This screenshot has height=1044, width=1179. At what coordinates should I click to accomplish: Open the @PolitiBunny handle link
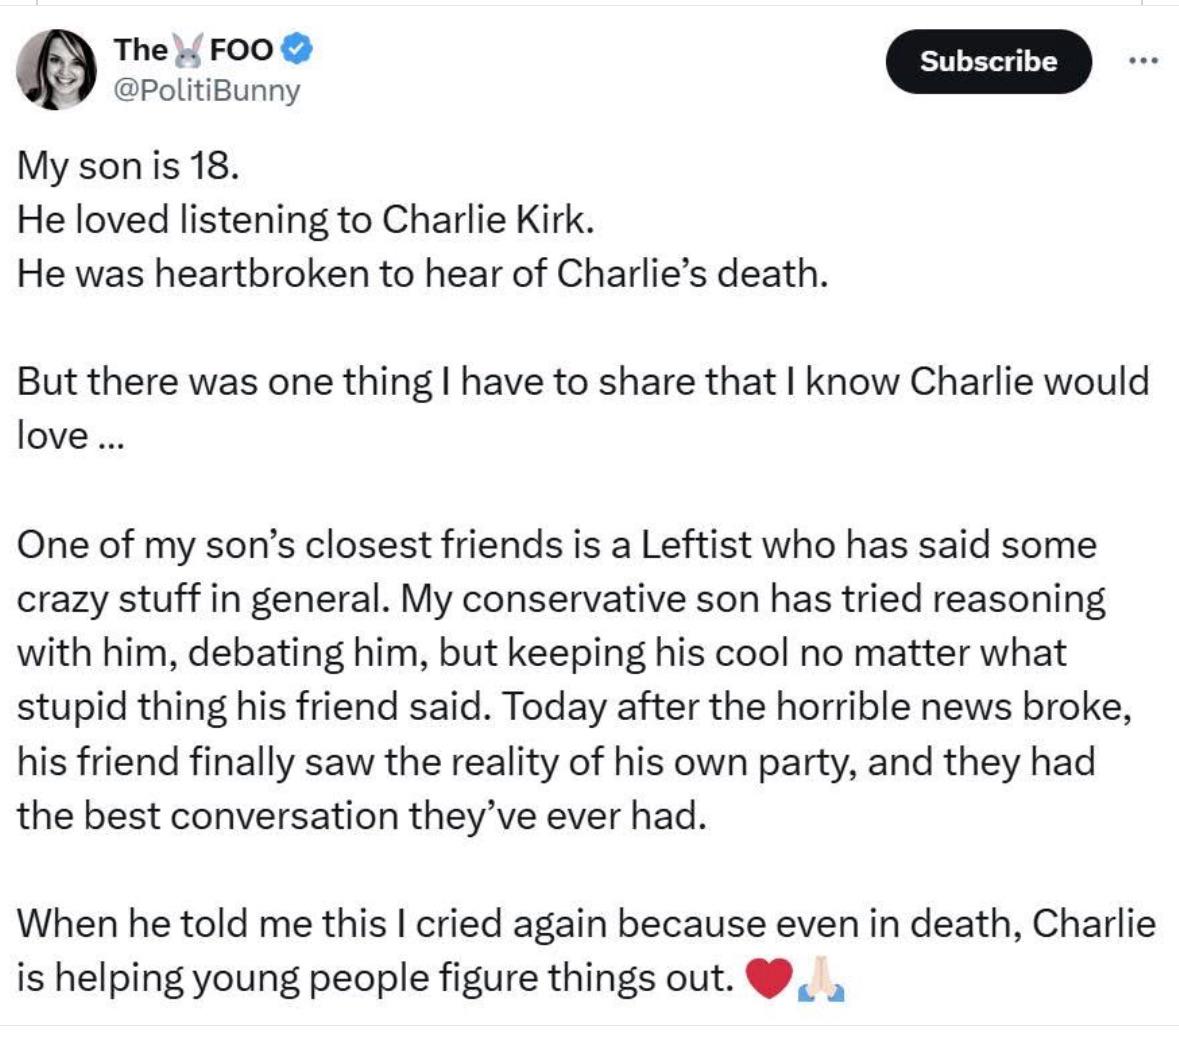pyautogui.click(x=207, y=90)
